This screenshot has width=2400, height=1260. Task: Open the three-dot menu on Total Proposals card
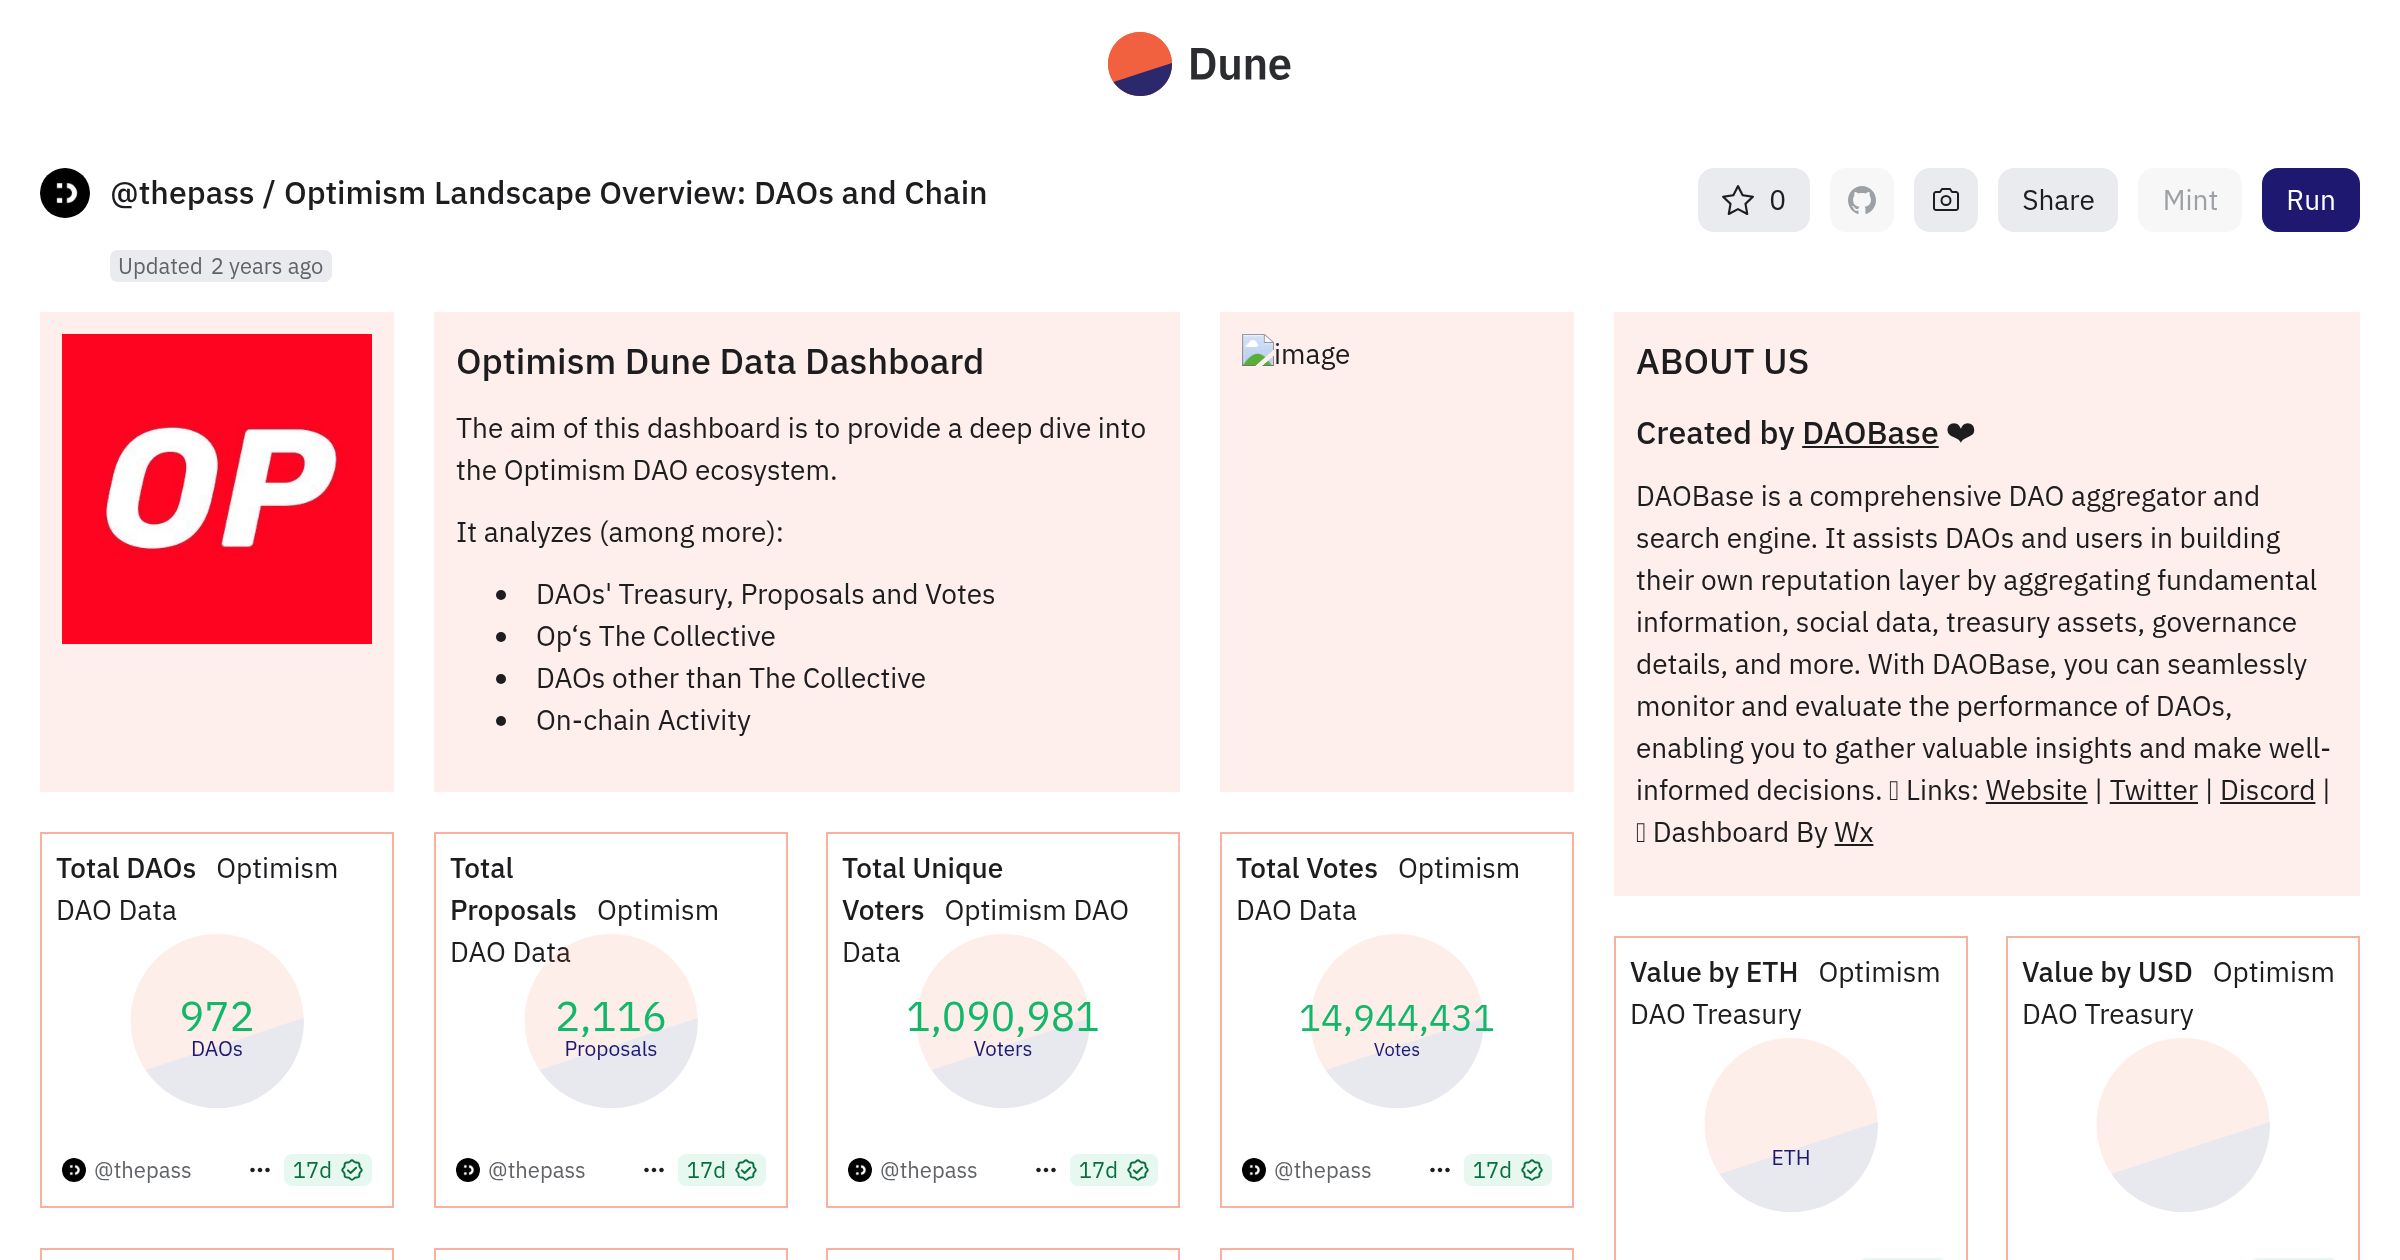[654, 1170]
